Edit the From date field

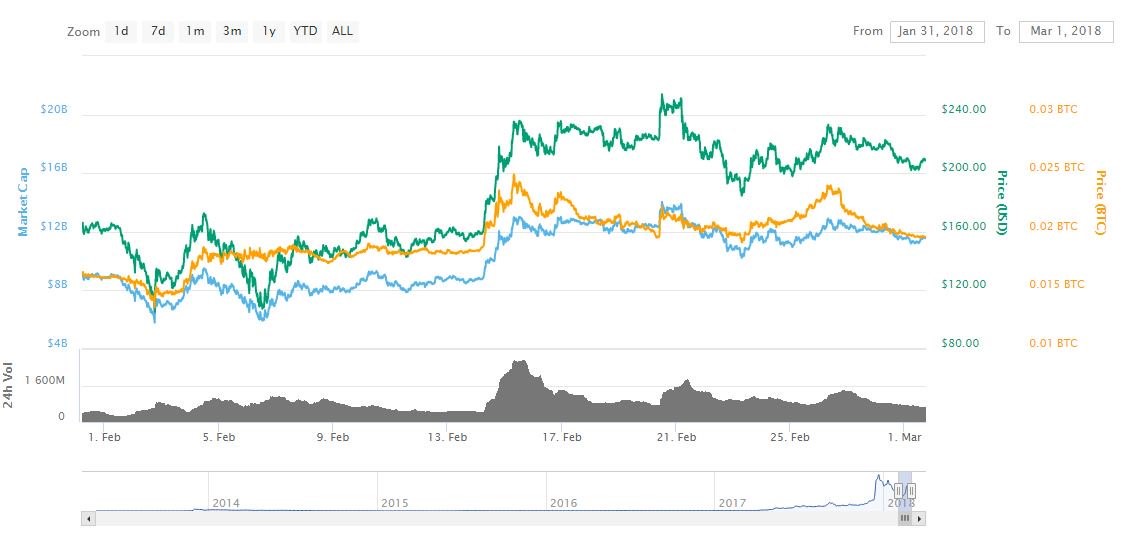pyautogui.click(x=937, y=31)
